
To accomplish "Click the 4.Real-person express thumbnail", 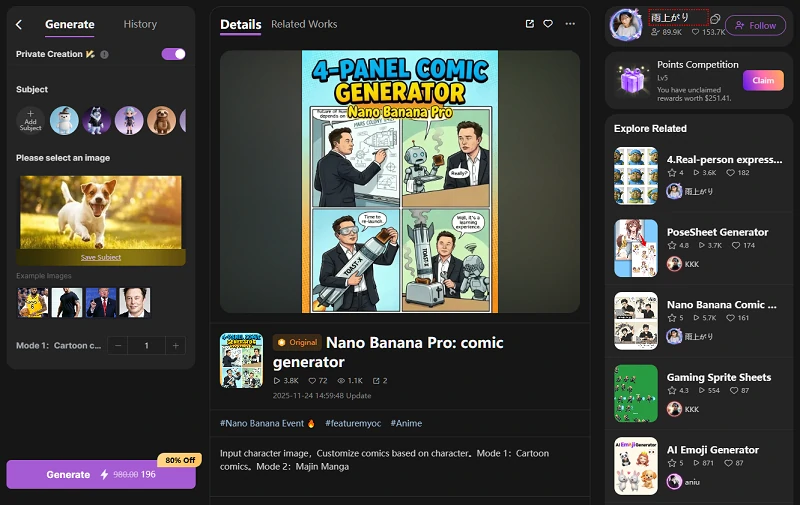I will [636, 176].
